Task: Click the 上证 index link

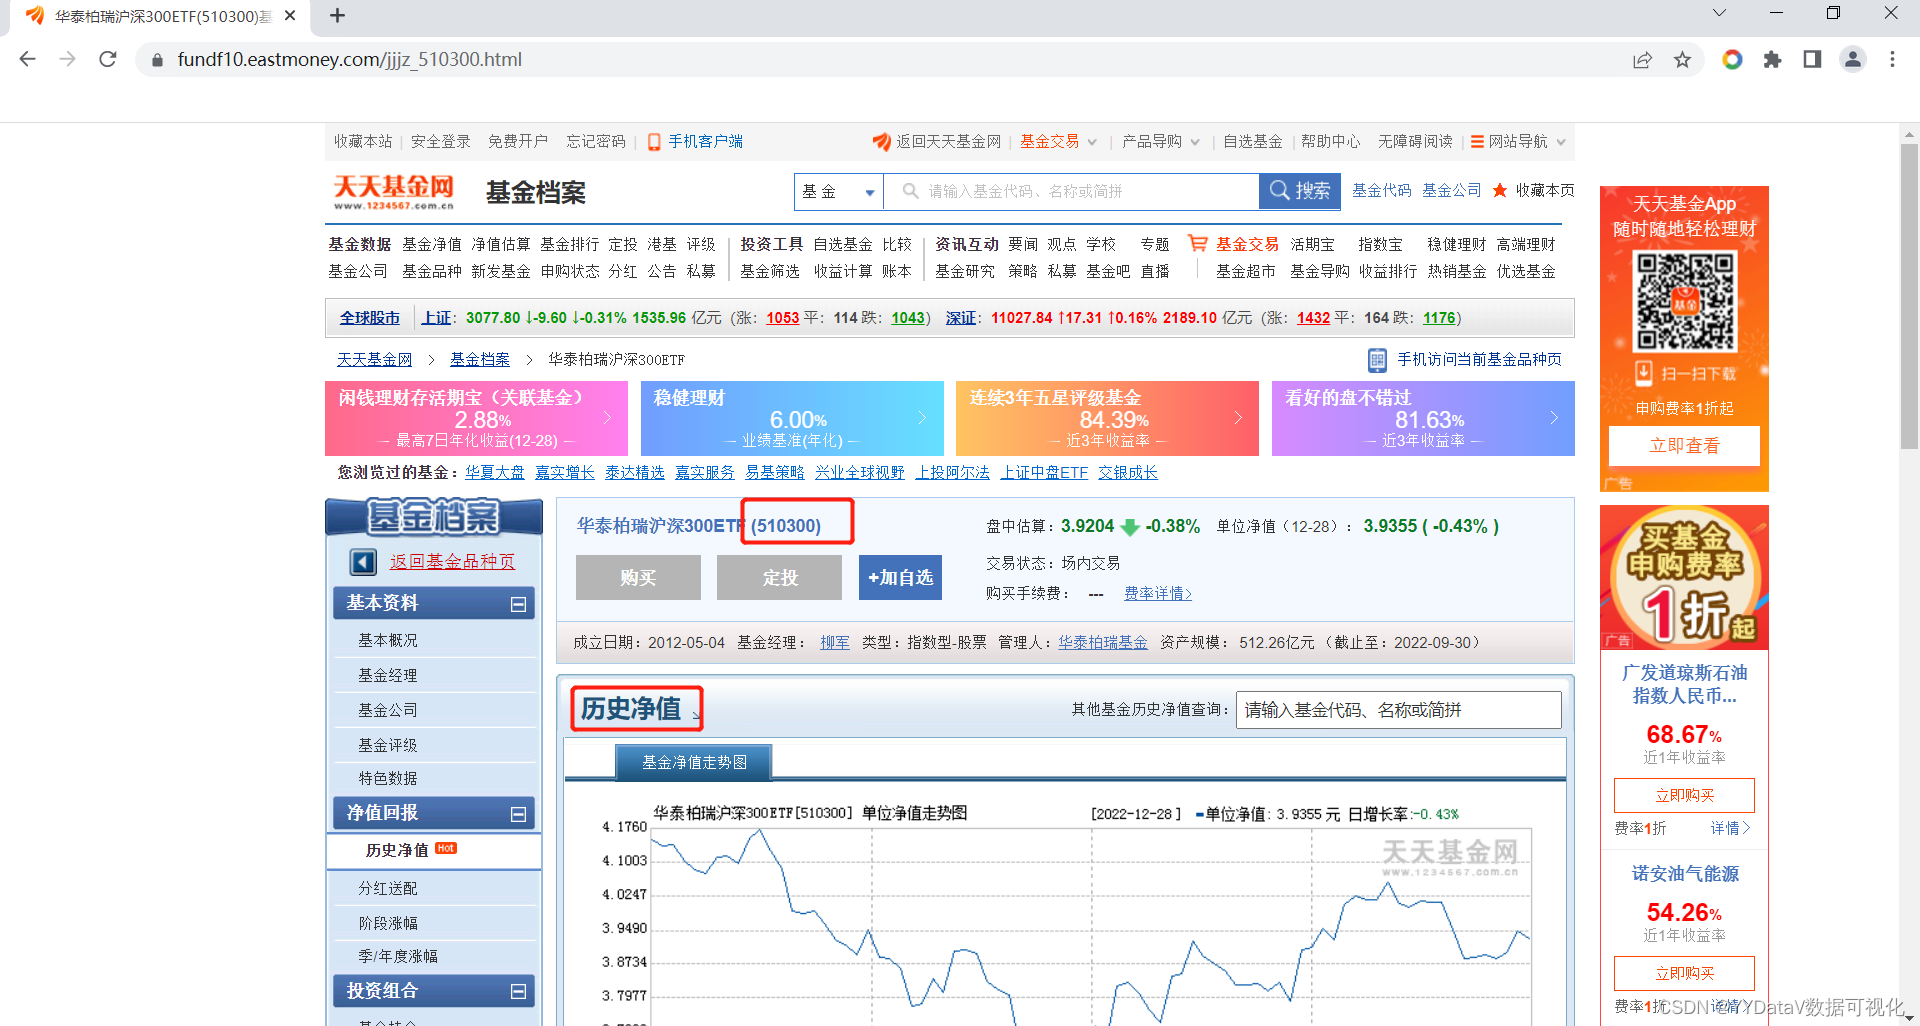Action: pyautogui.click(x=436, y=318)
